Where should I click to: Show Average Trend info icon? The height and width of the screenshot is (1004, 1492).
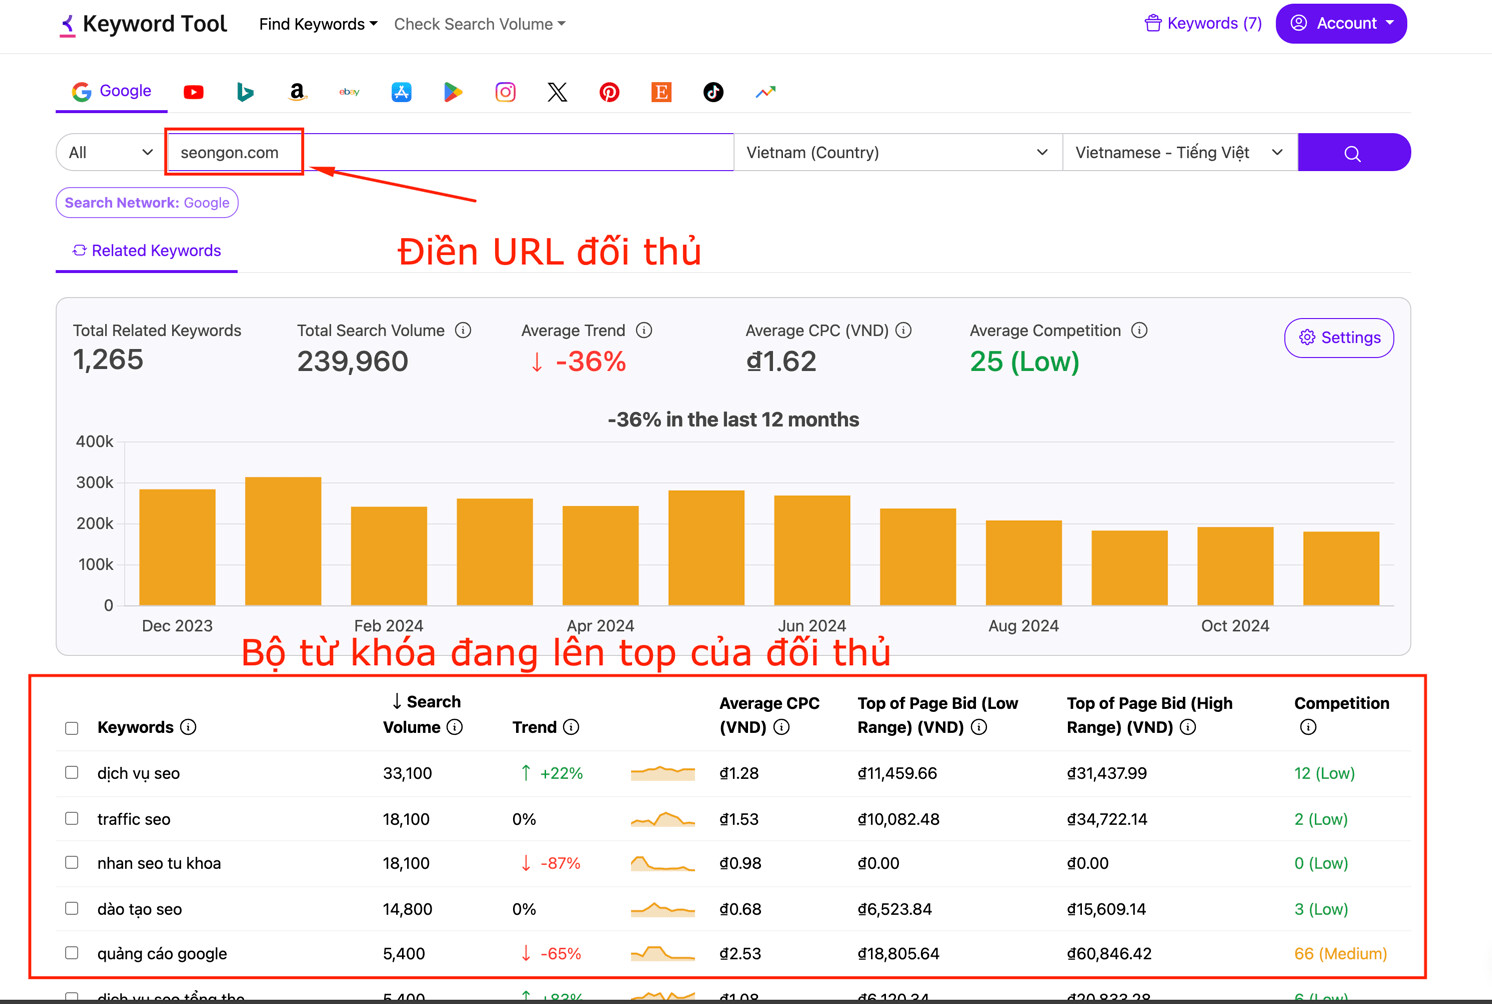point(644,330)
